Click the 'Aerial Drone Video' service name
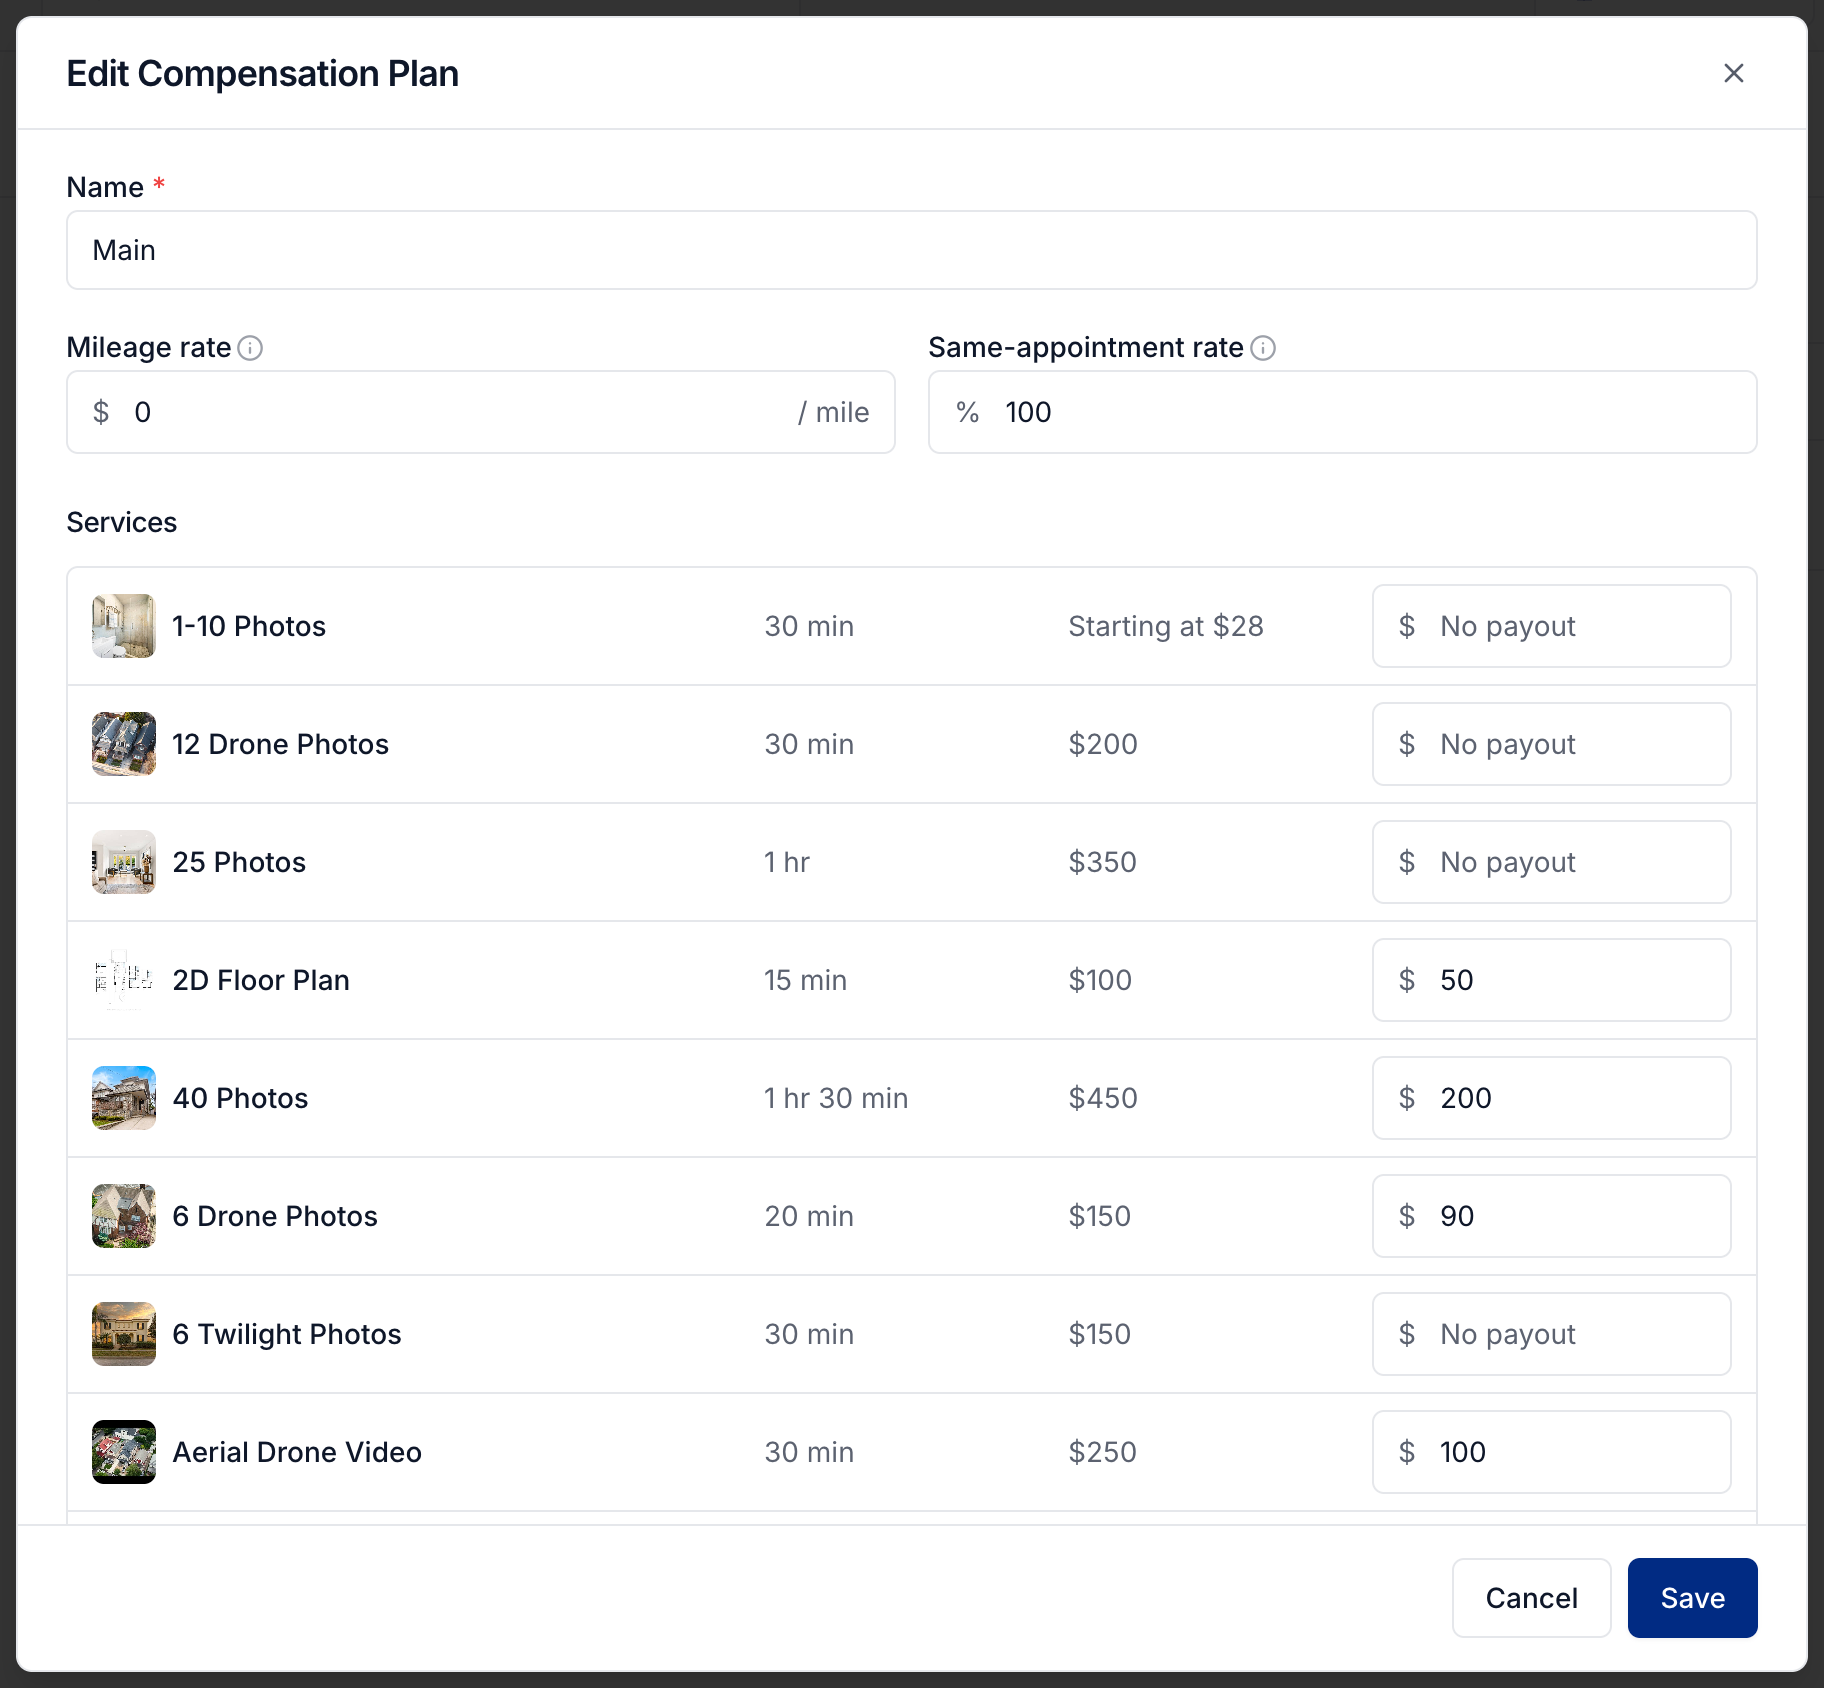 [297, 1452]
